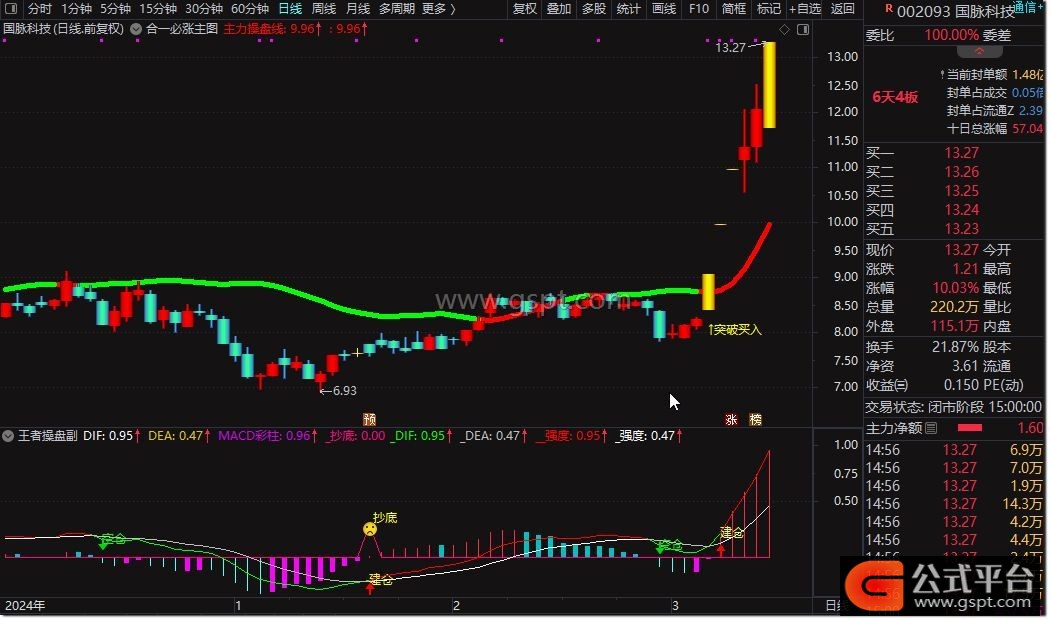Select the 买一 13.27 bid row
The width and height of the screenshot is (1050, 619).
[955, 153]
